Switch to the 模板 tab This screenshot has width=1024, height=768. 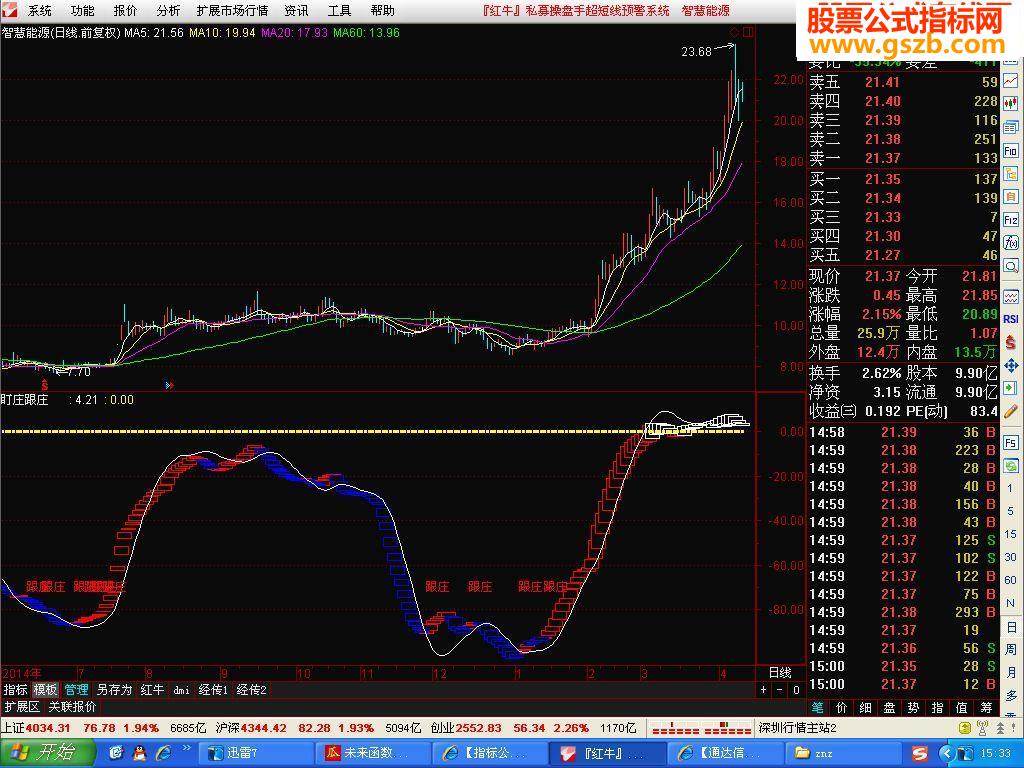pos(46,690)
